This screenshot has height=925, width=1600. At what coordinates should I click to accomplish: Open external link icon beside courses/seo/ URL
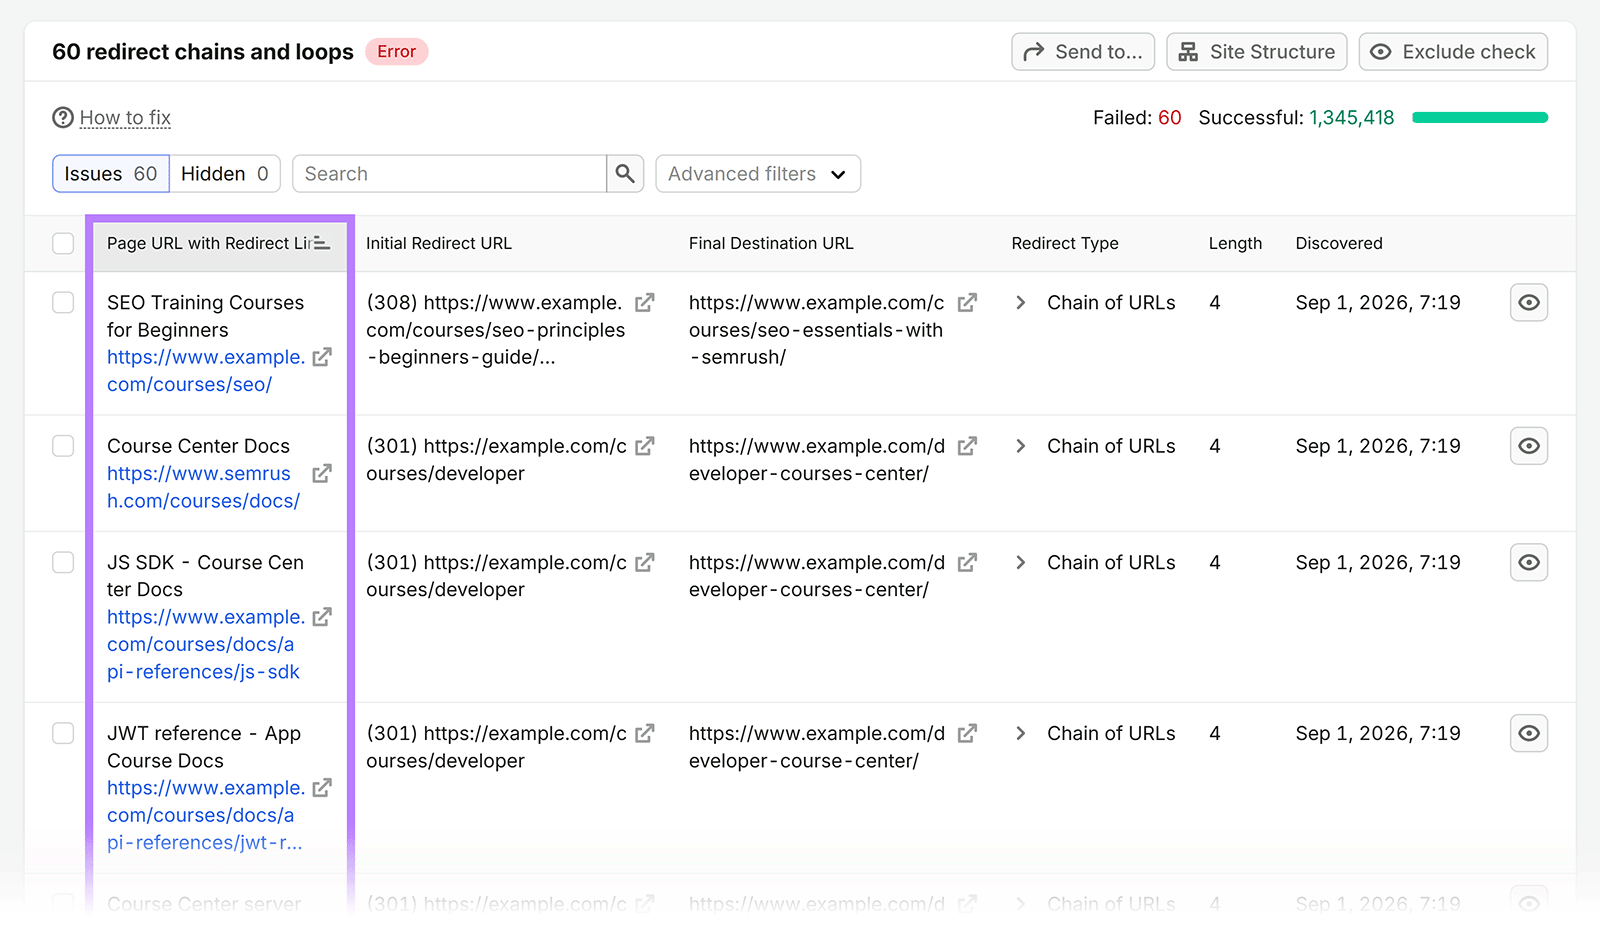click(x=322, y=357)
